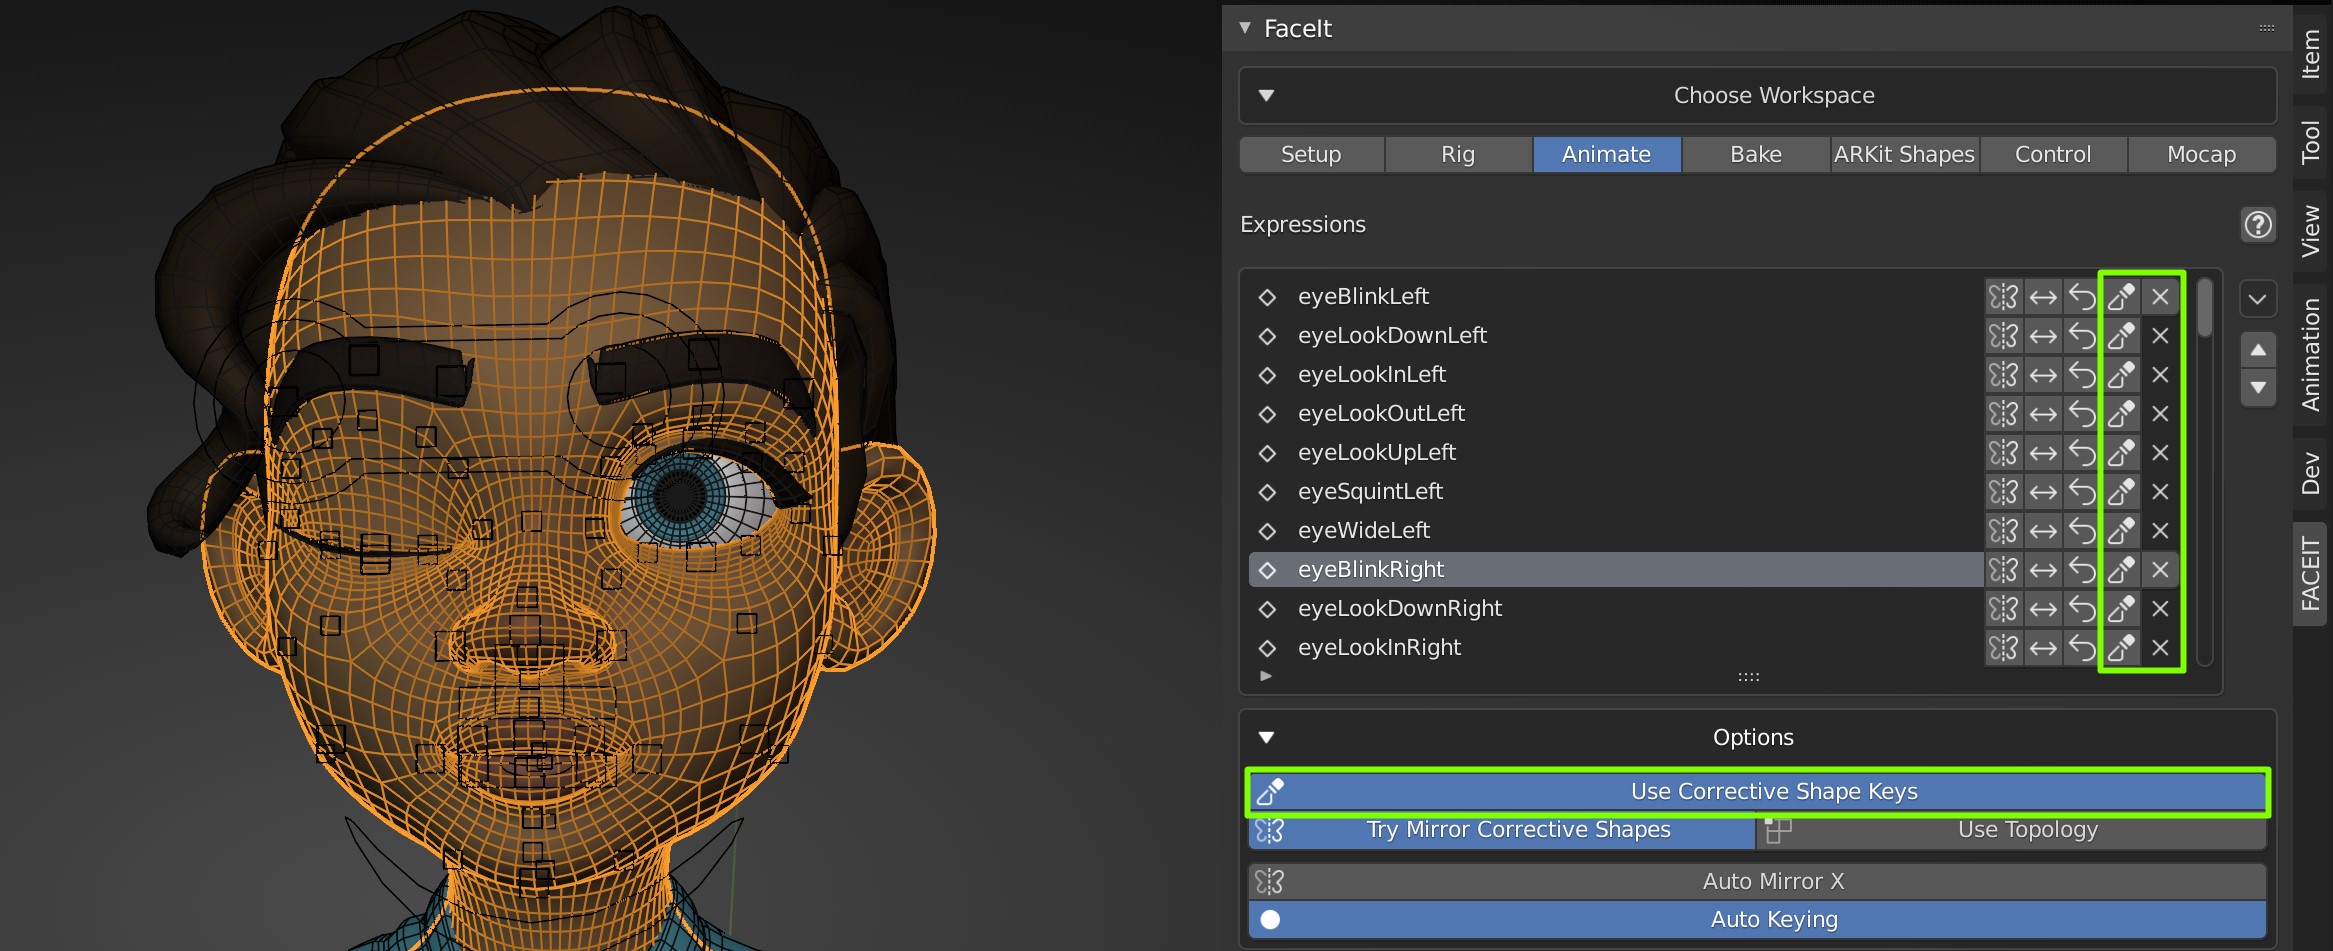
Task: Click mirror icon on eyeSquintLeft row
Action: point(2003,492)
